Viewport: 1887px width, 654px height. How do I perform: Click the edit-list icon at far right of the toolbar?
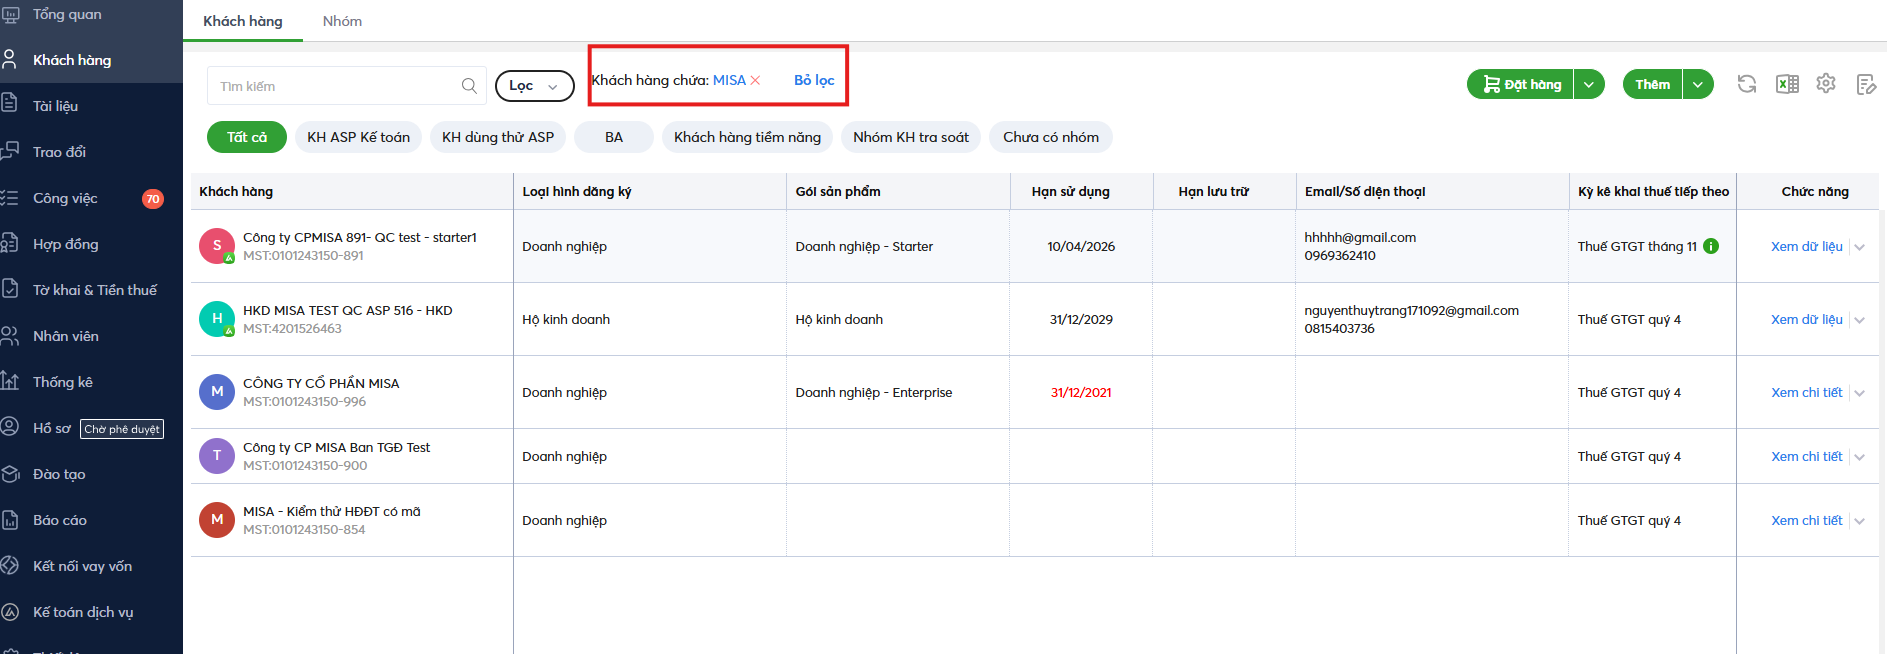tap(1865, 84)
